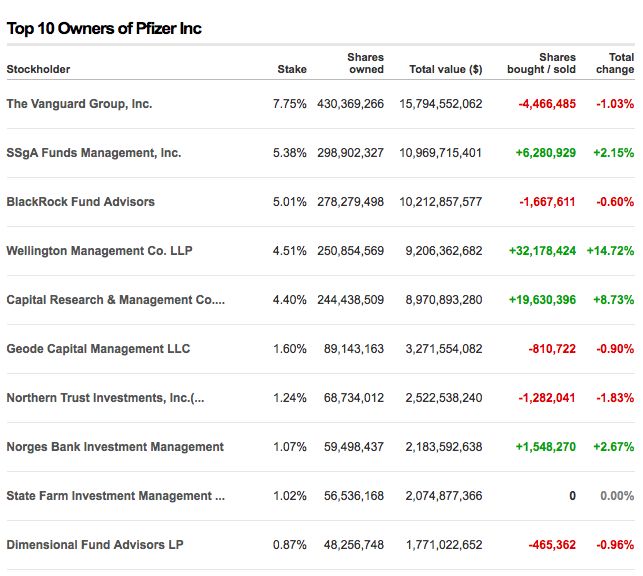Click total value 9,206,362,682
The width and height of the screenshot is (643, 576).
(x=444, y=251)
